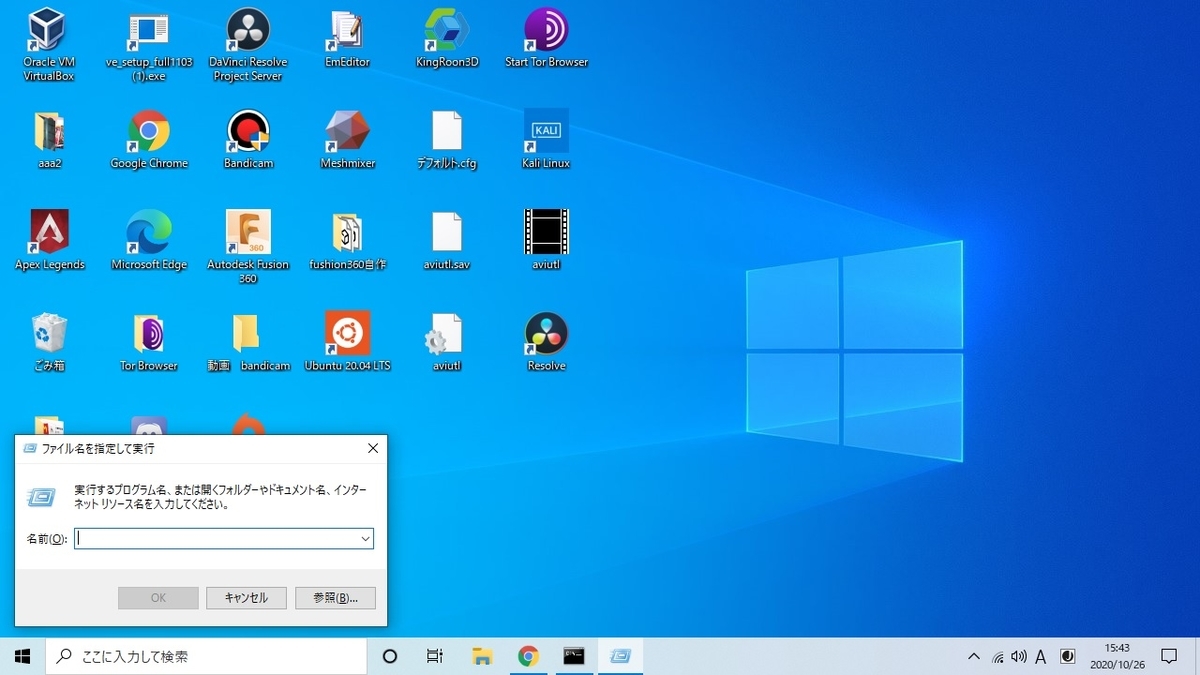
Task: Click the Google Chrome desktop icon
Action: [149, 140]
